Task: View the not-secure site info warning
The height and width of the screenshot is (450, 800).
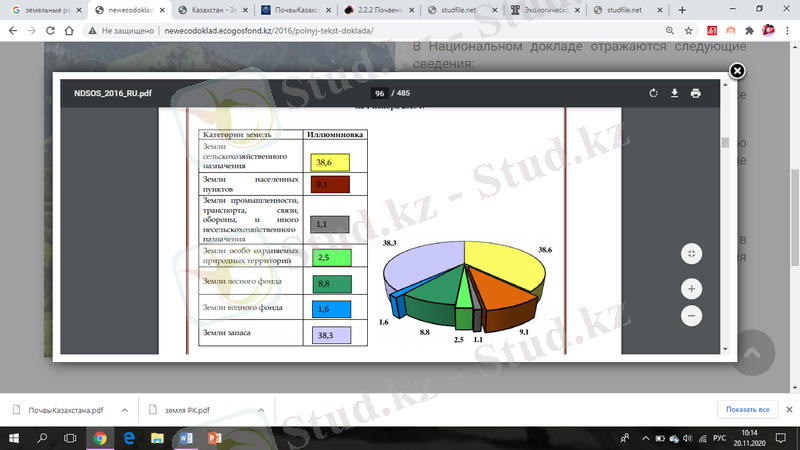Action: click(x=121, y=31)
